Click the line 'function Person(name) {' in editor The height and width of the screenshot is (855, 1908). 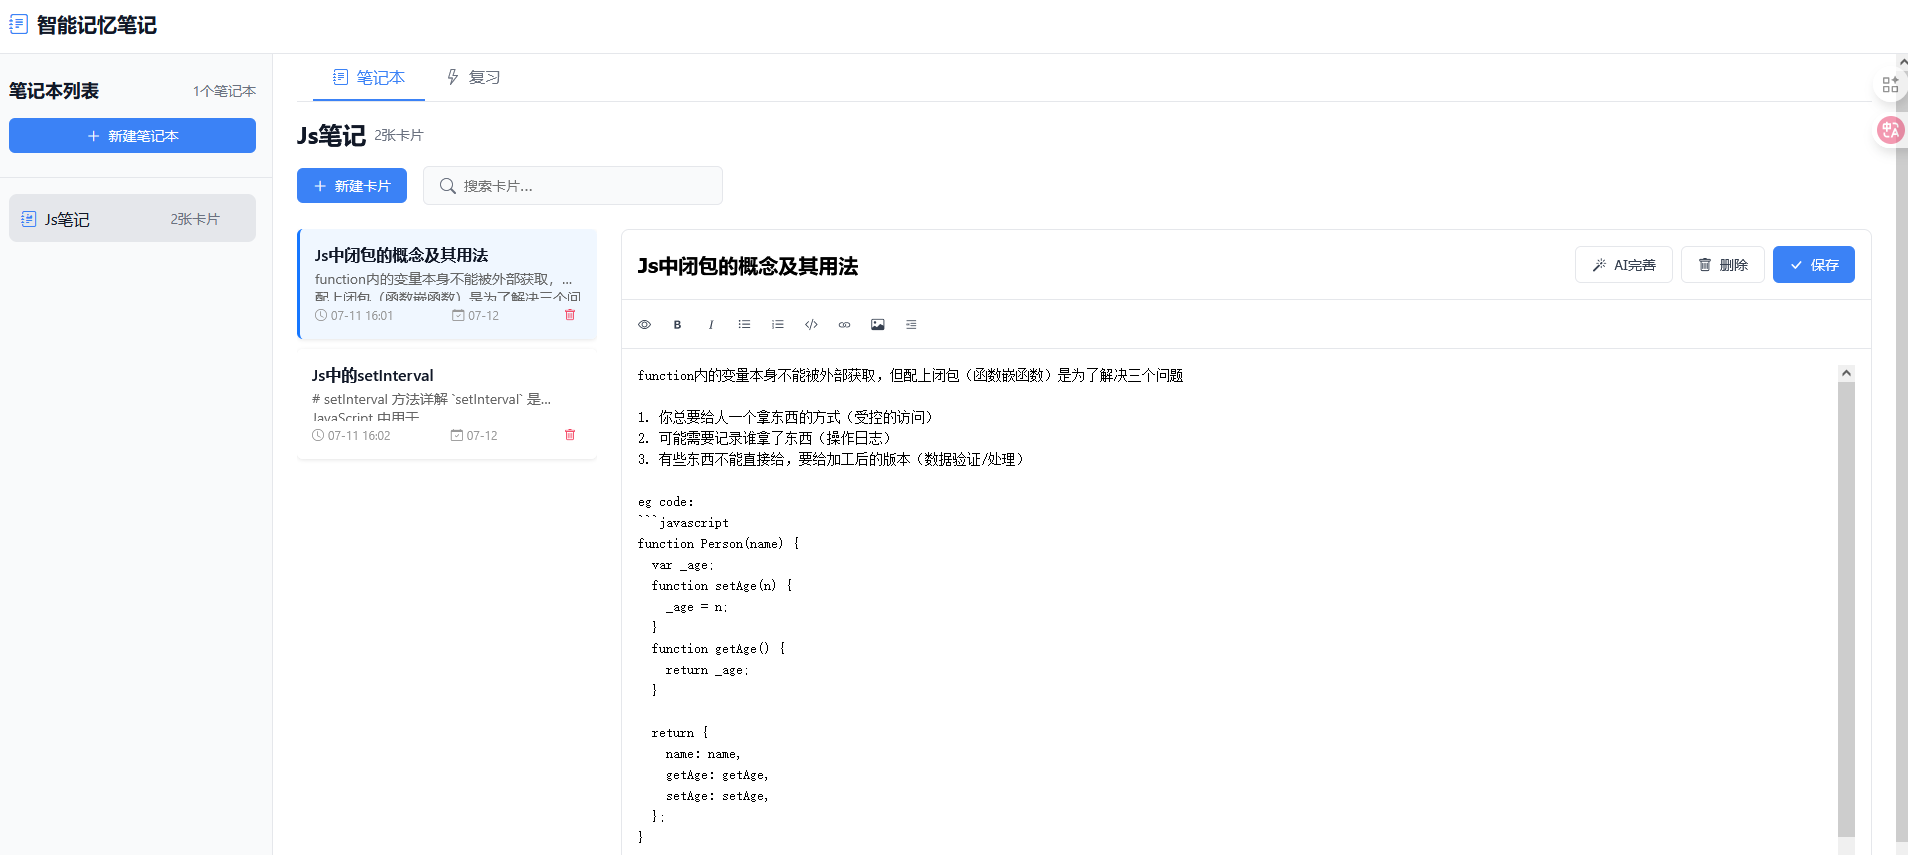click(x=719, y=544)
